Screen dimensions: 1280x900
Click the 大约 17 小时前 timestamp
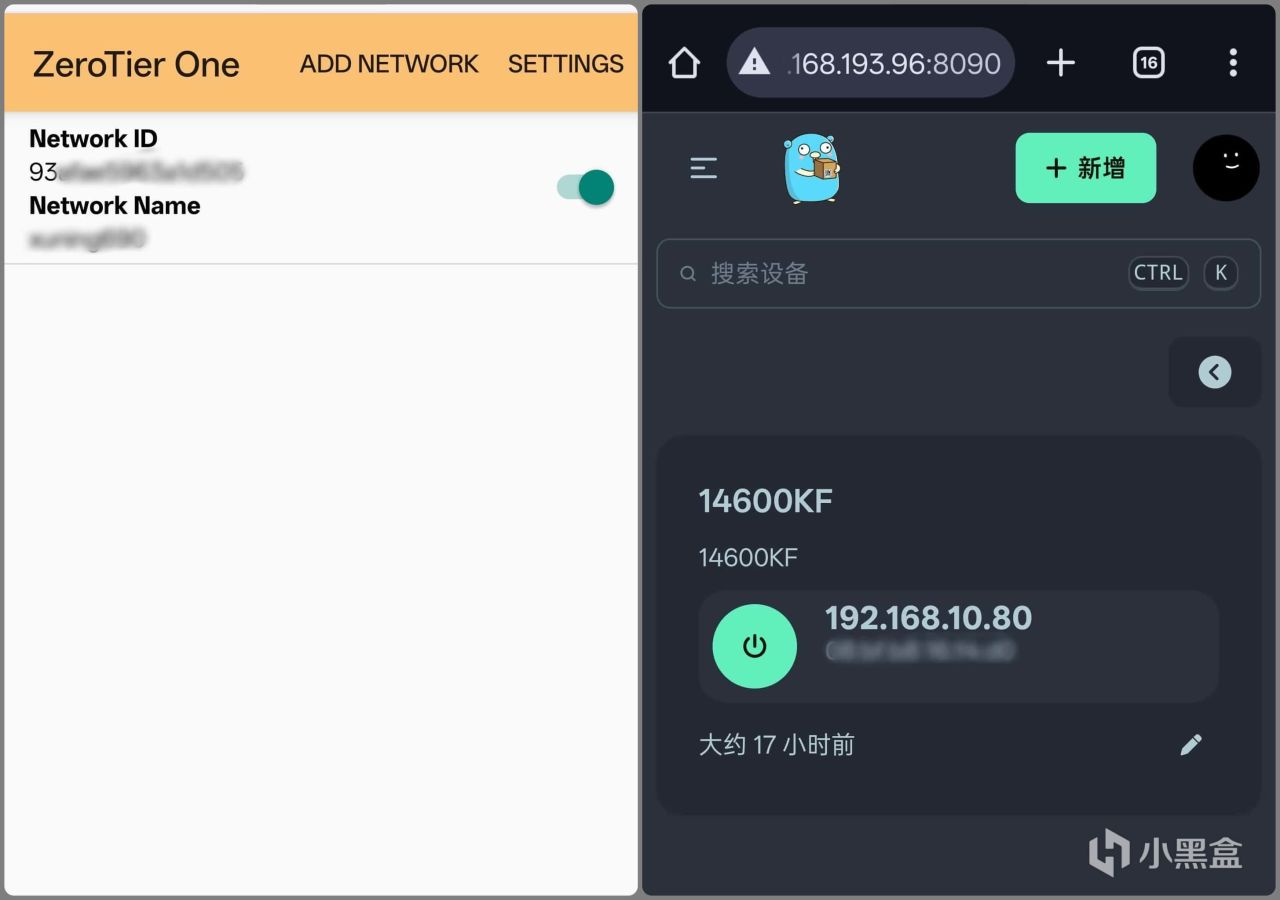[x=777, y=745]
